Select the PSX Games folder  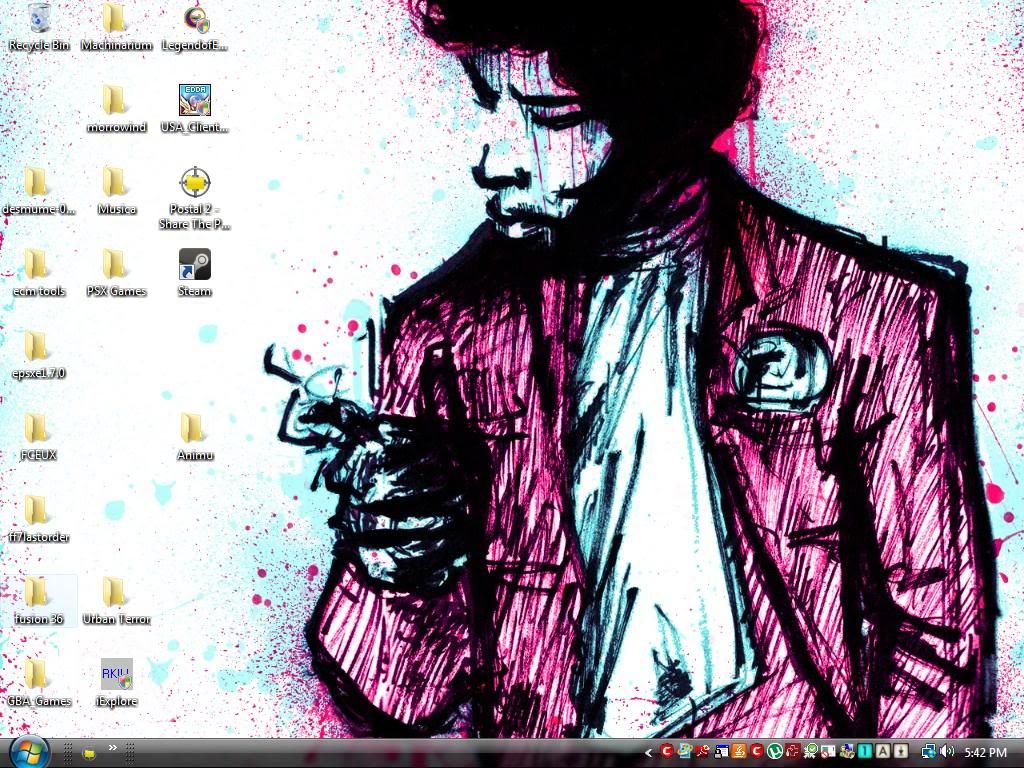(116, 273)
